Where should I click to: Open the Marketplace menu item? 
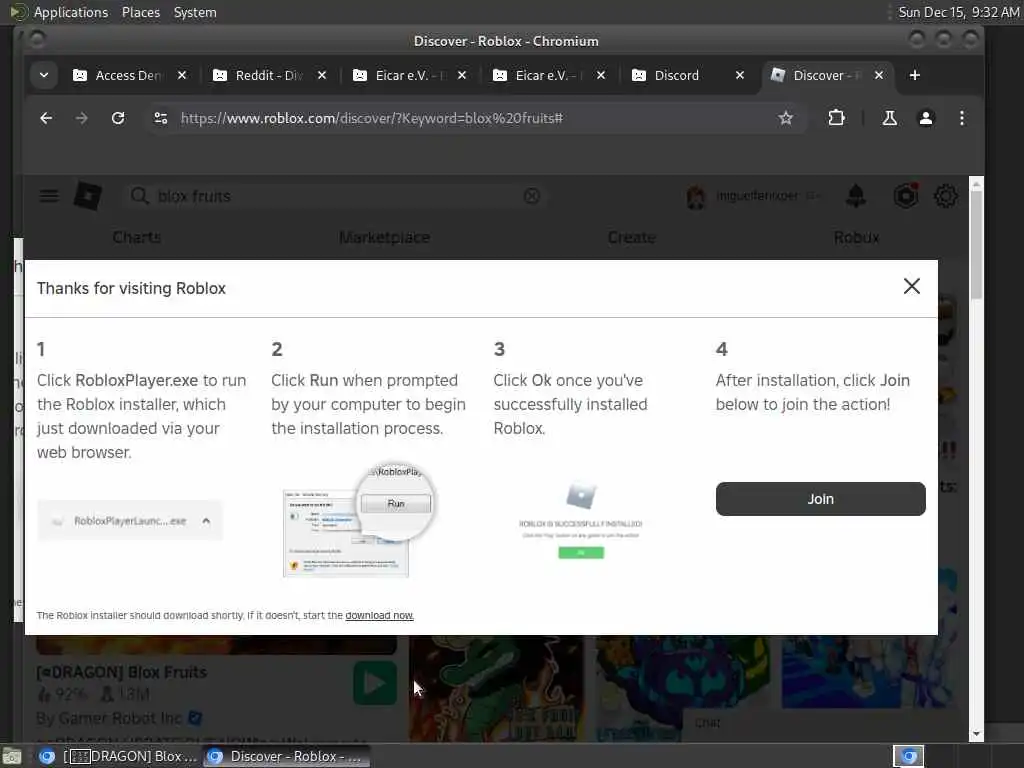point(384,237)
